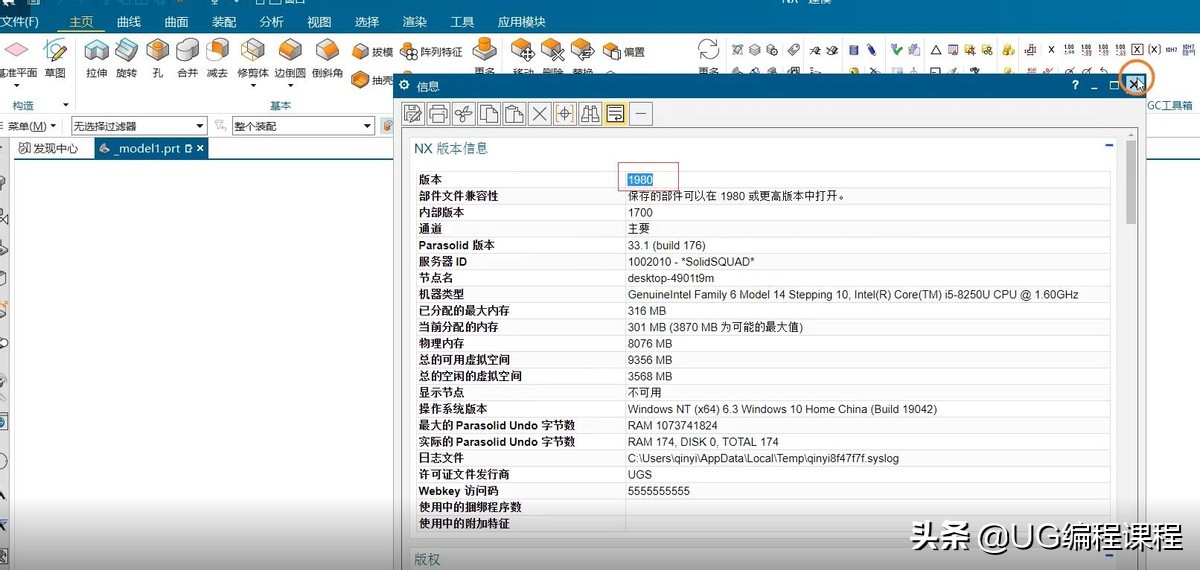Switch to the 曲线 ribbon tab
This screenshot has width=1200, height=570.
pos(129,21)
